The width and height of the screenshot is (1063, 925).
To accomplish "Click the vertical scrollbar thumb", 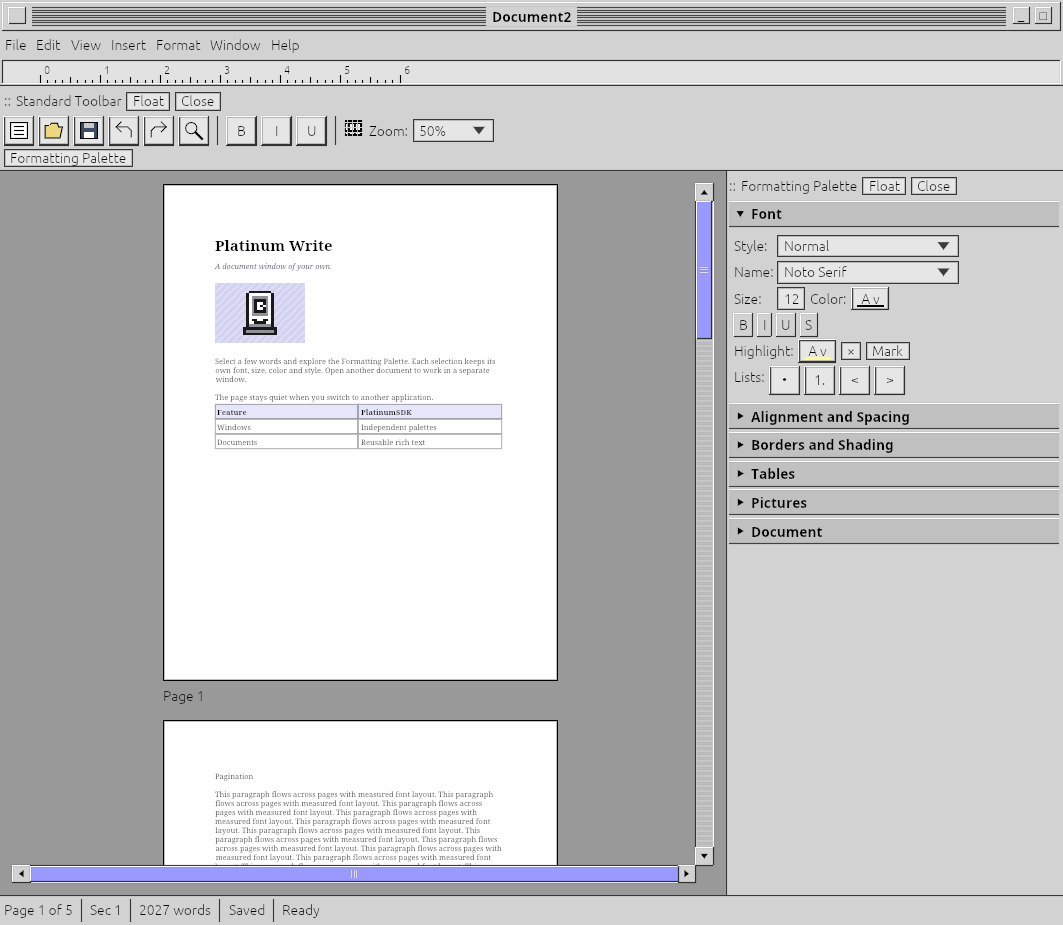I will (x=704, y=270).
